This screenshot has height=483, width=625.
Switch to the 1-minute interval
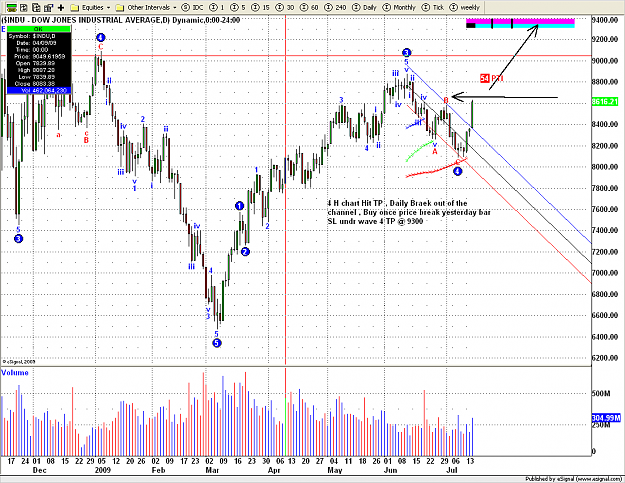(x=218, y=7)
